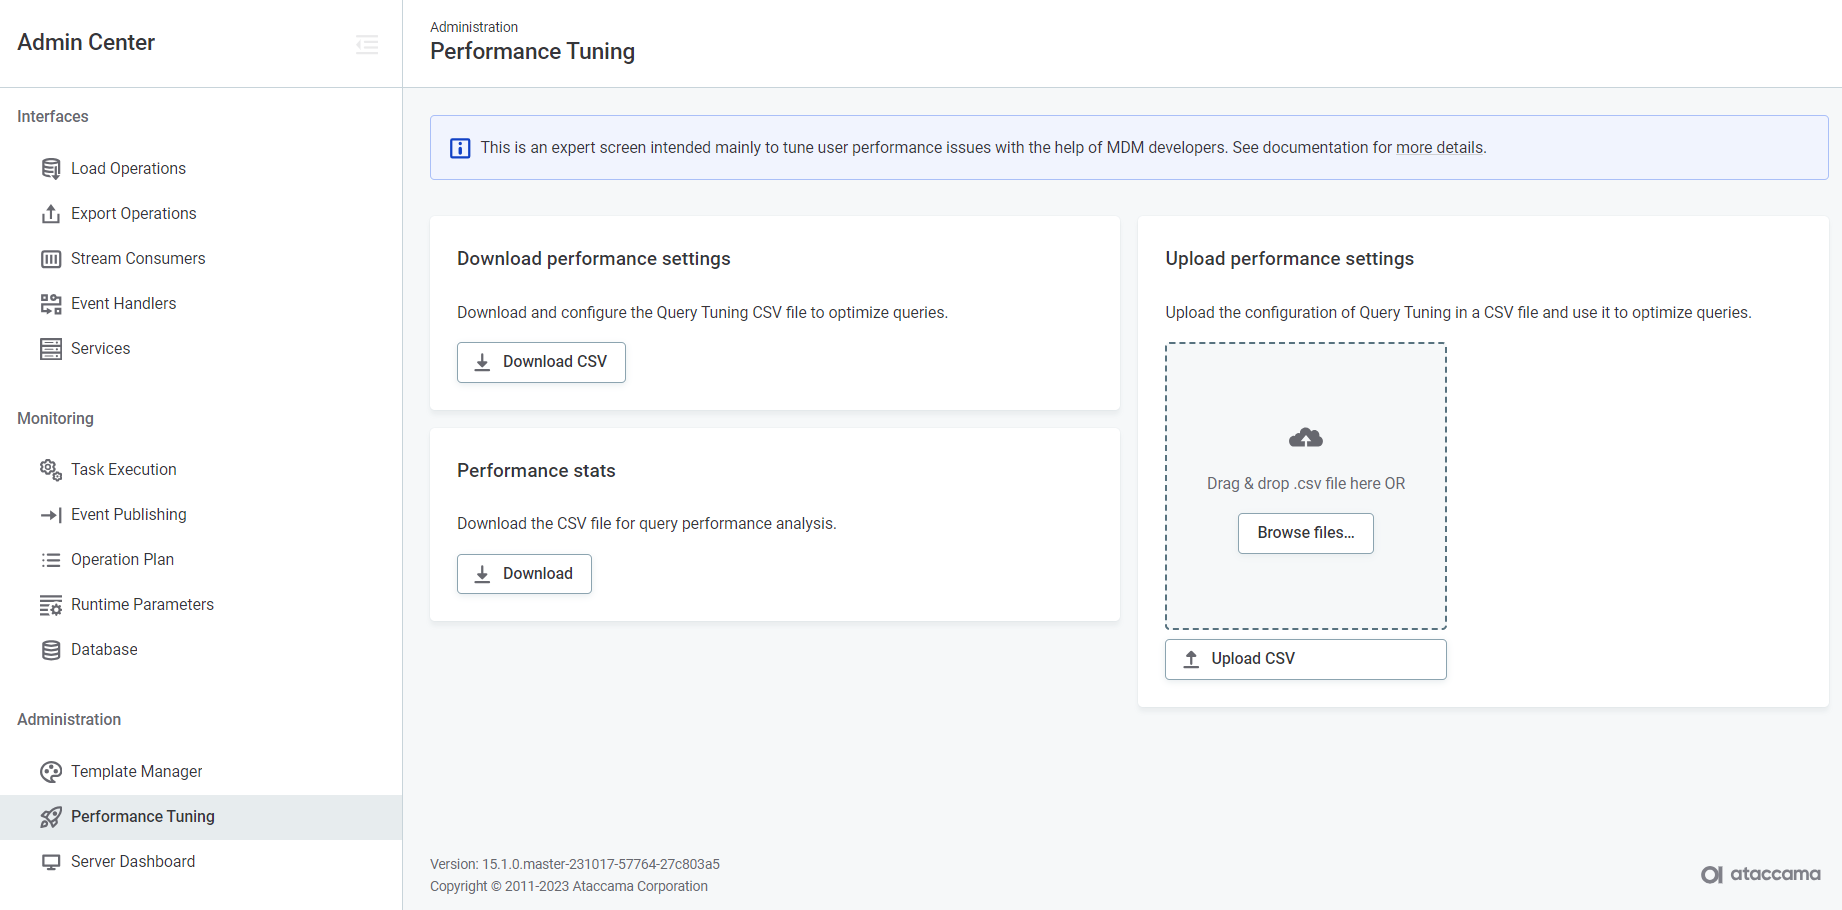Collapse the sidebar using the menu icon
The height and width of the screenshot is (910, 1842).
point(367,44)
